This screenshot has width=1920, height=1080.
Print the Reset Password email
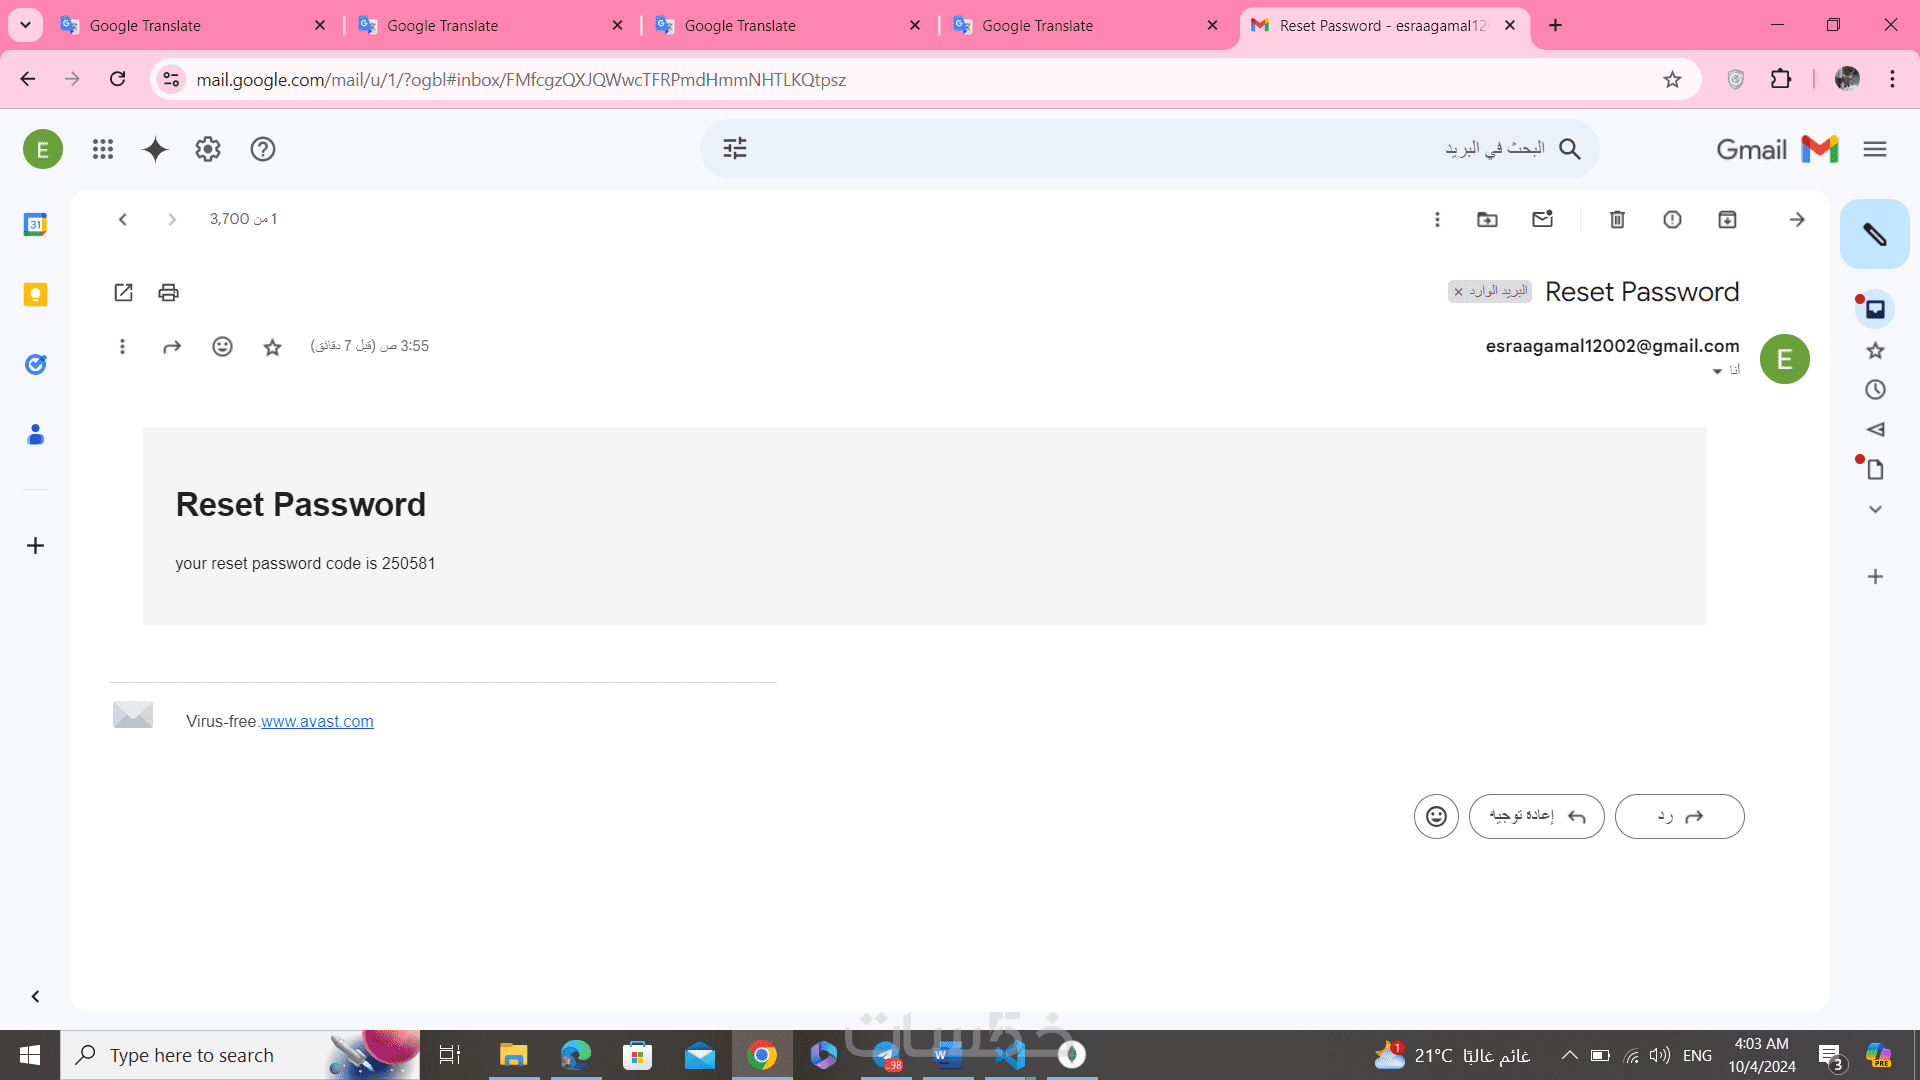(x=168, y=292)
